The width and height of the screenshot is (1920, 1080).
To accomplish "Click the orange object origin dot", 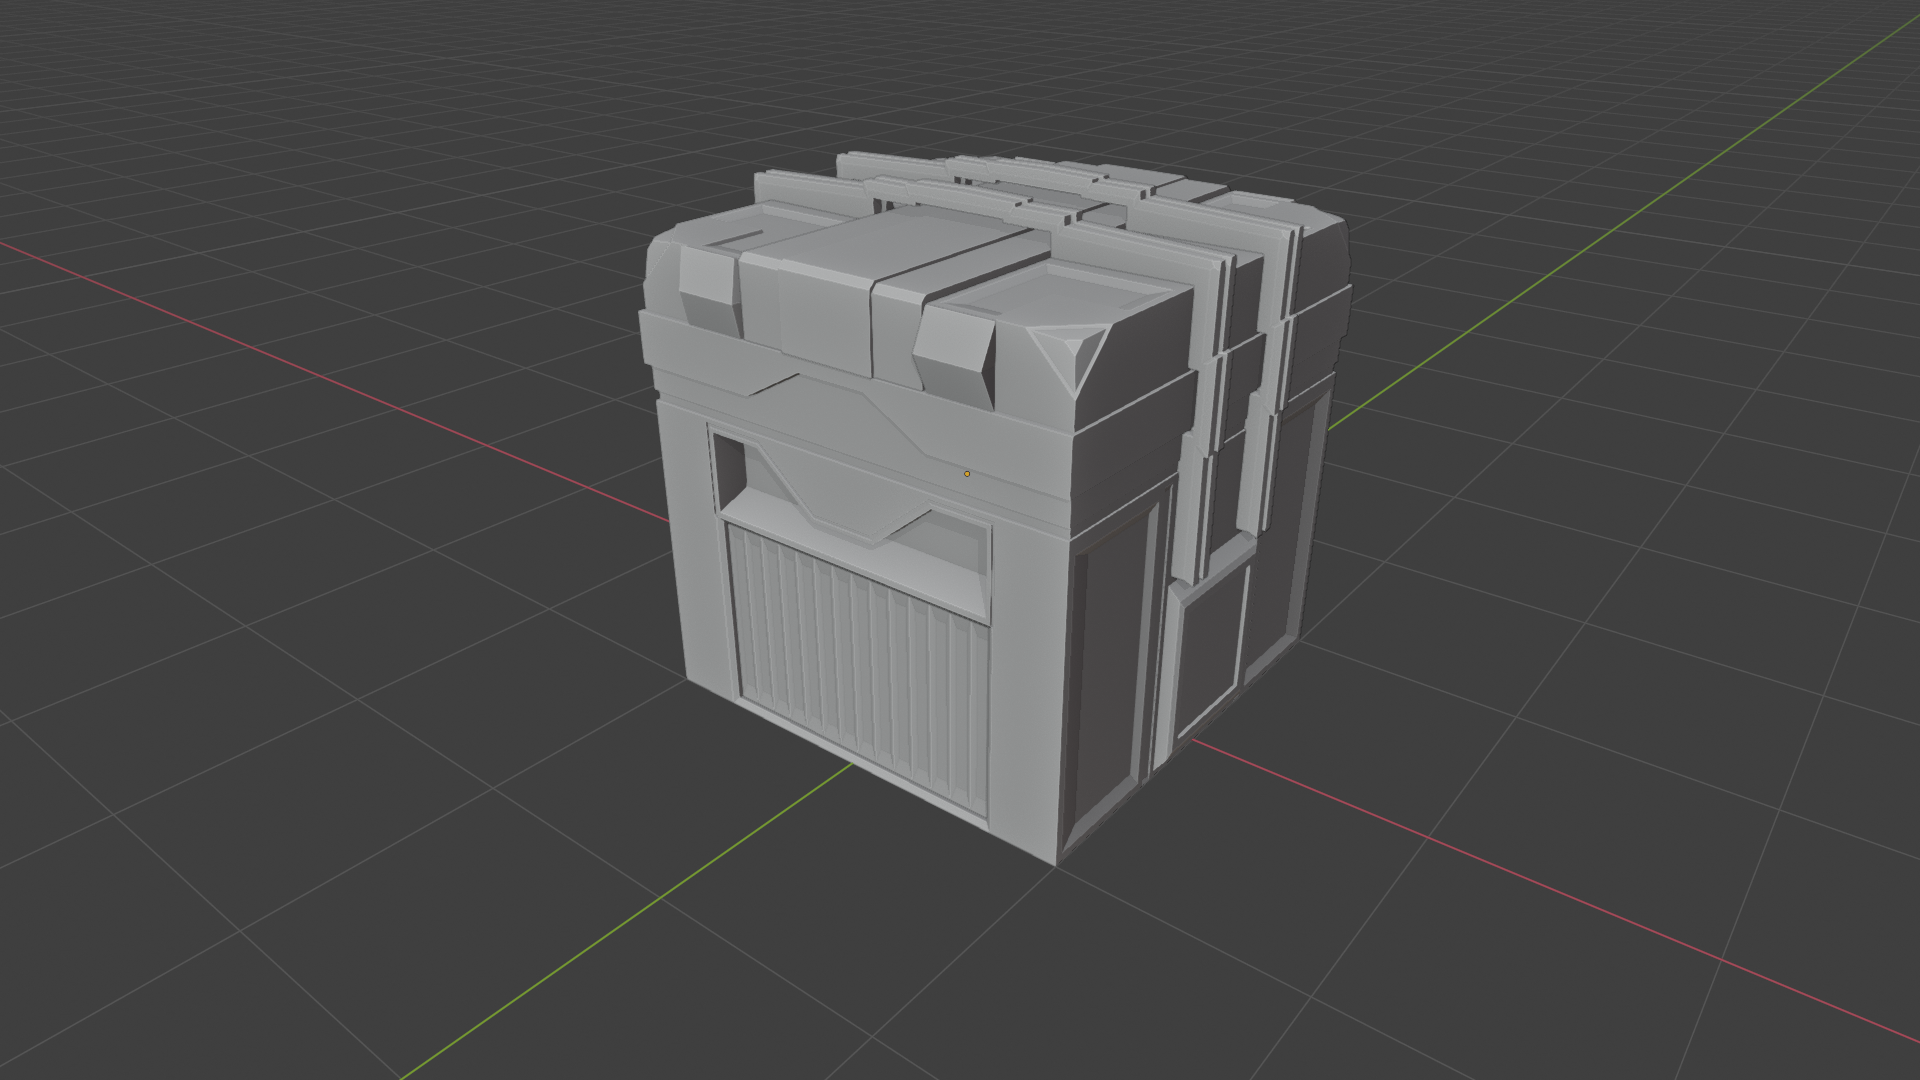I will tap(967, 474).
